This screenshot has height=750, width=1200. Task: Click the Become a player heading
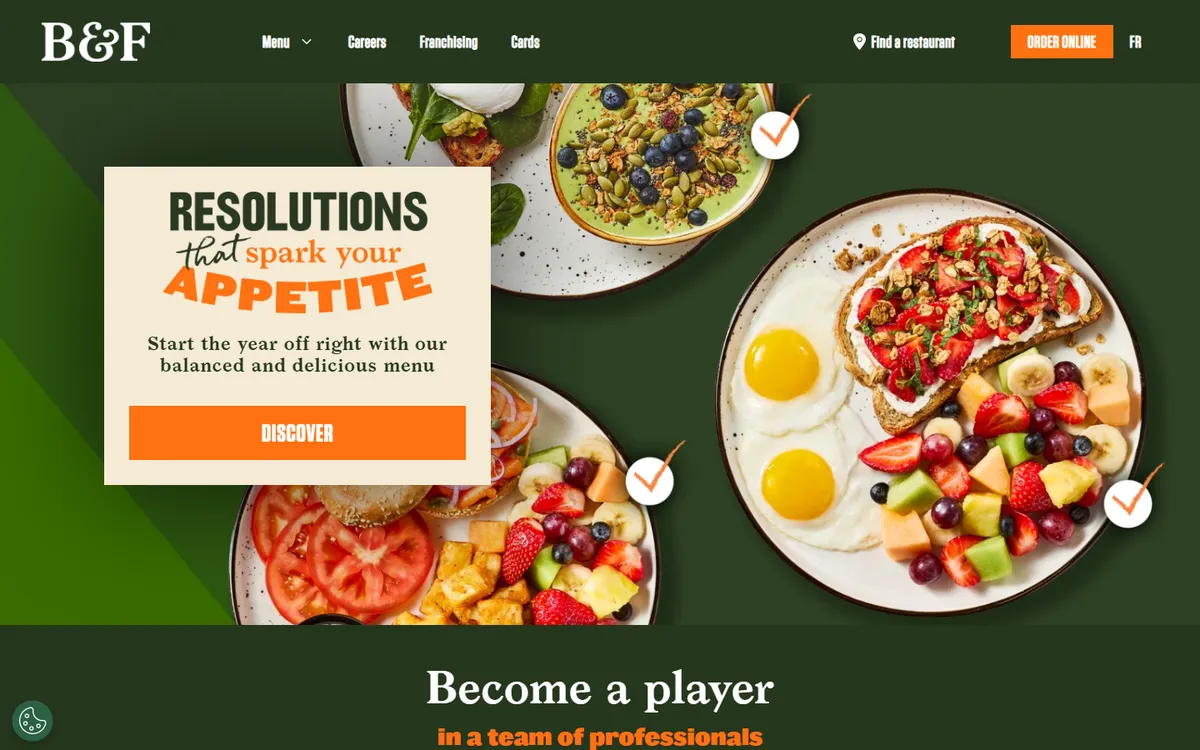pyautogui.click(x=600, y=689)
